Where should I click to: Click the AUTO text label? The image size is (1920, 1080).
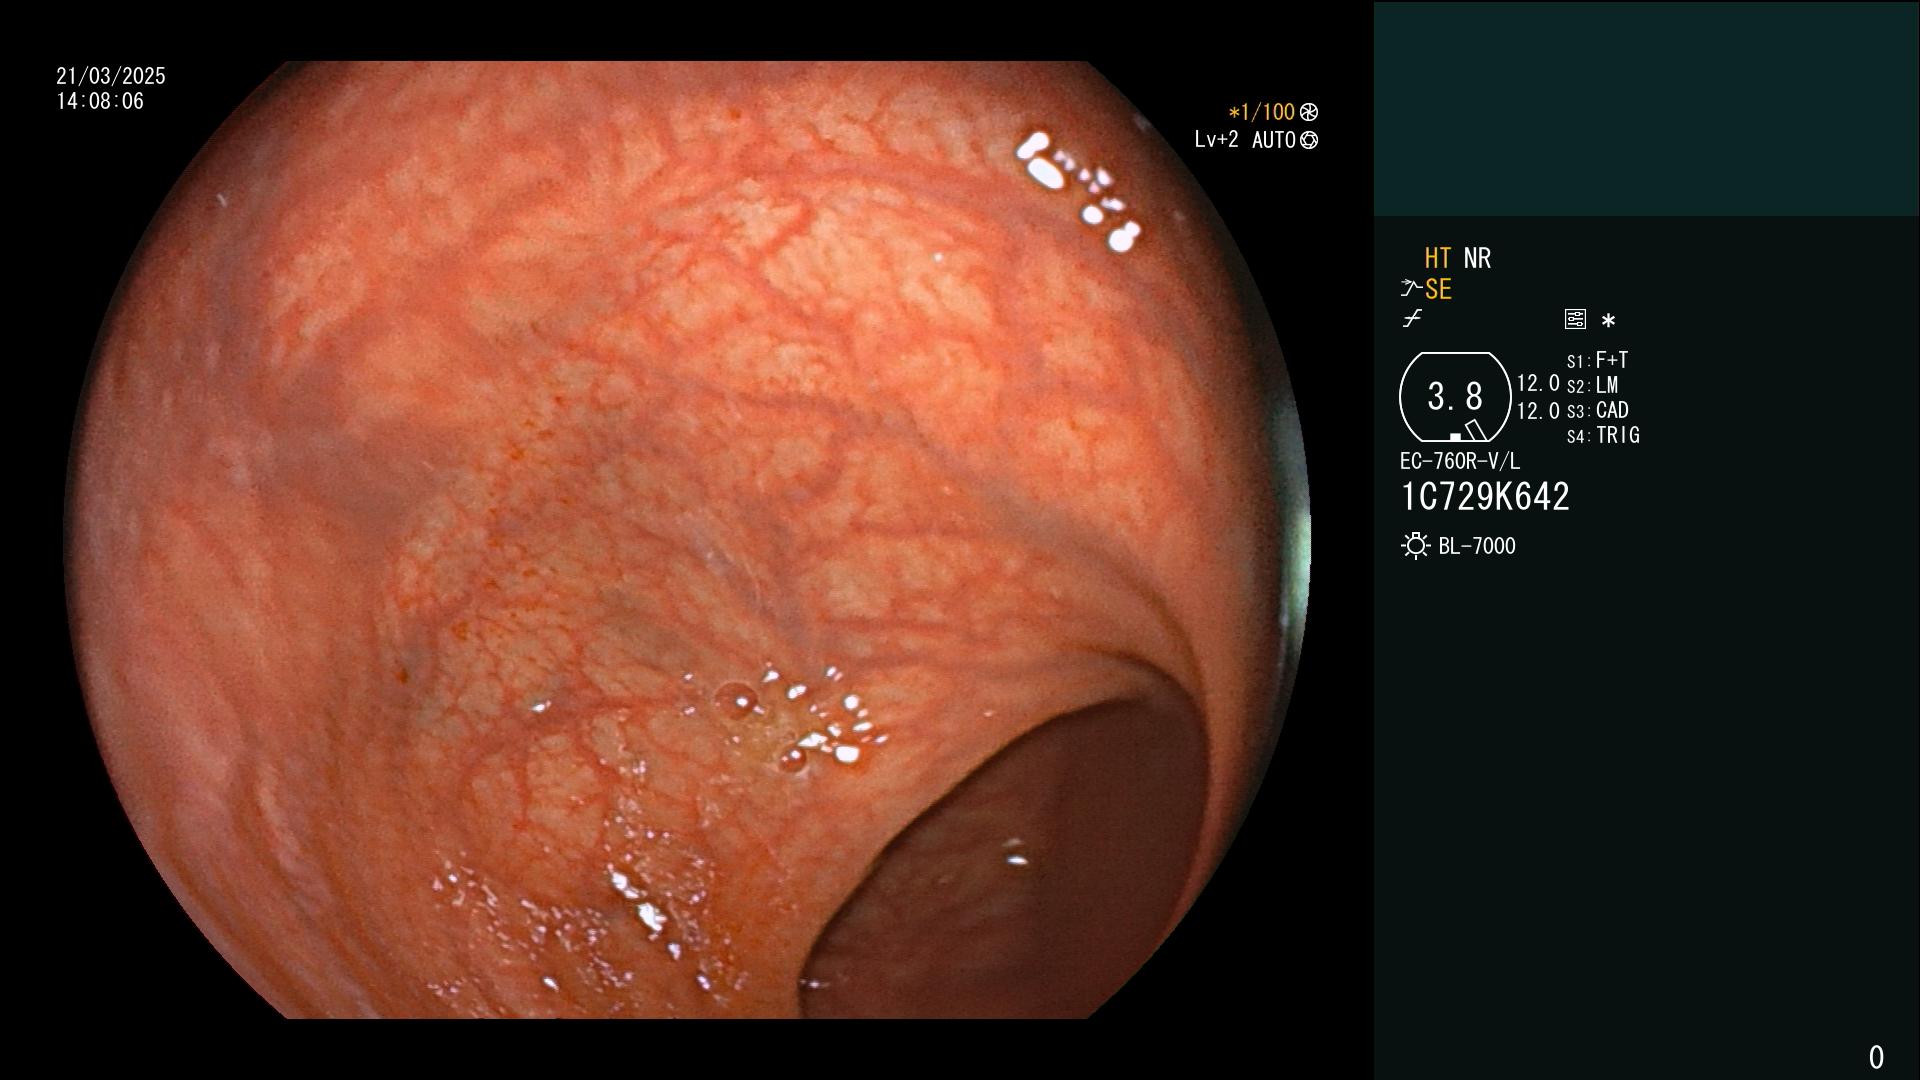coord(1274,140)
